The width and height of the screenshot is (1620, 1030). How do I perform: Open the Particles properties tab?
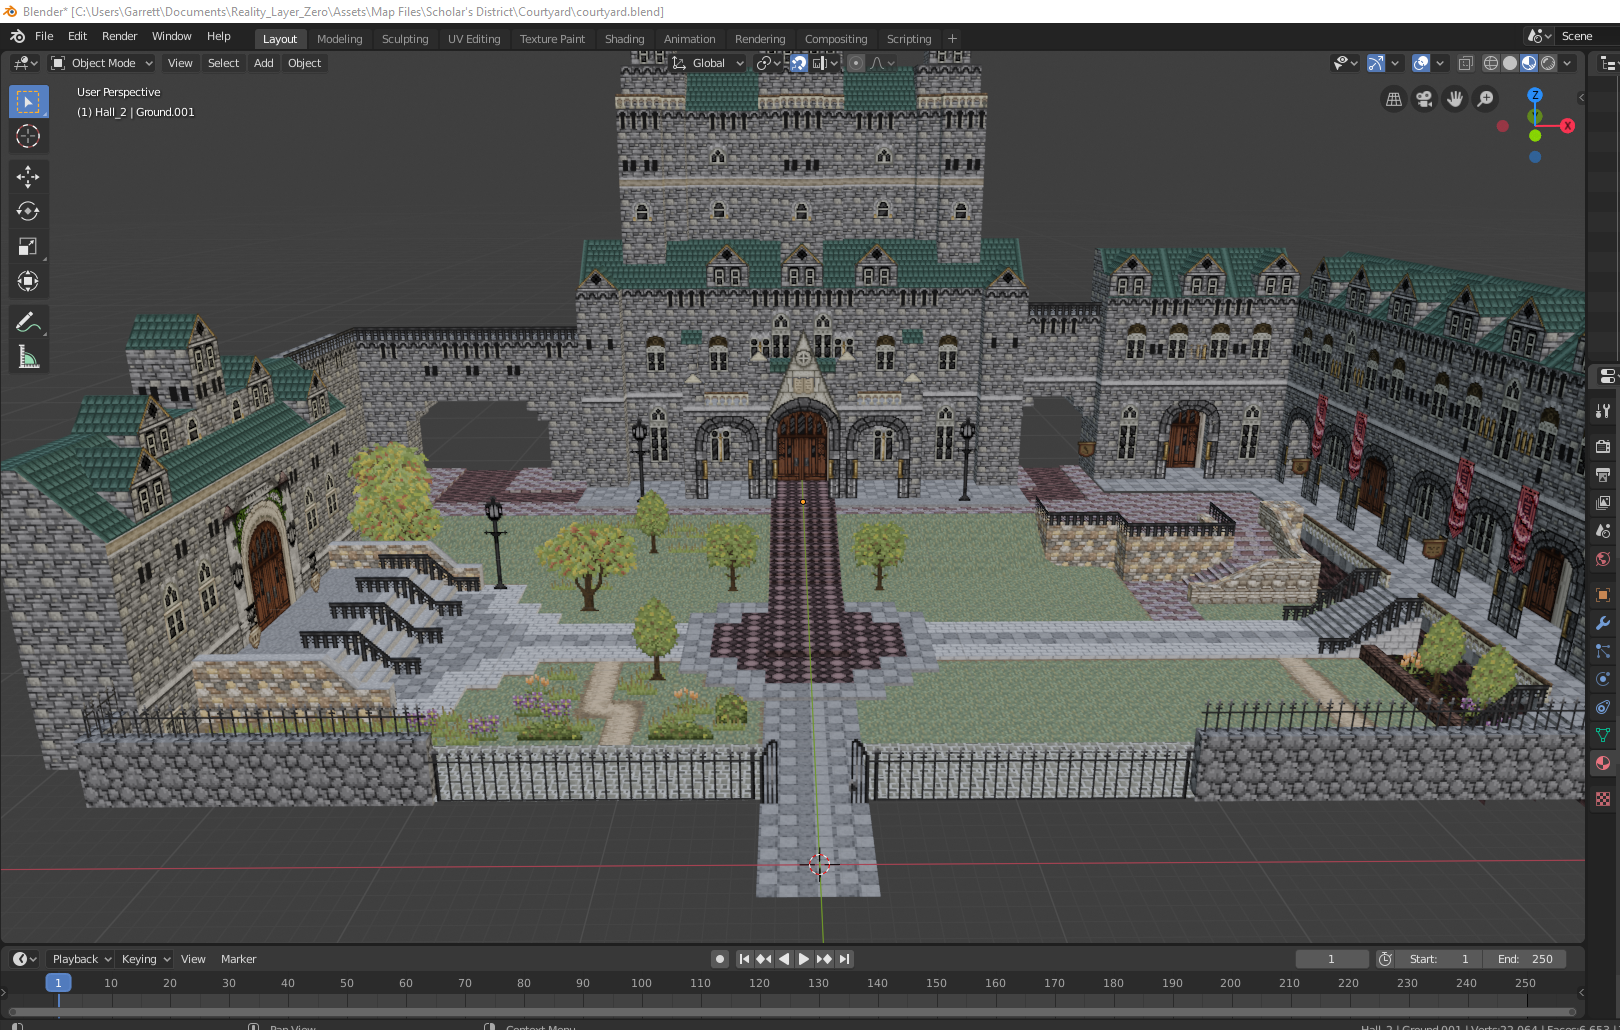[x=1603, y=650]
